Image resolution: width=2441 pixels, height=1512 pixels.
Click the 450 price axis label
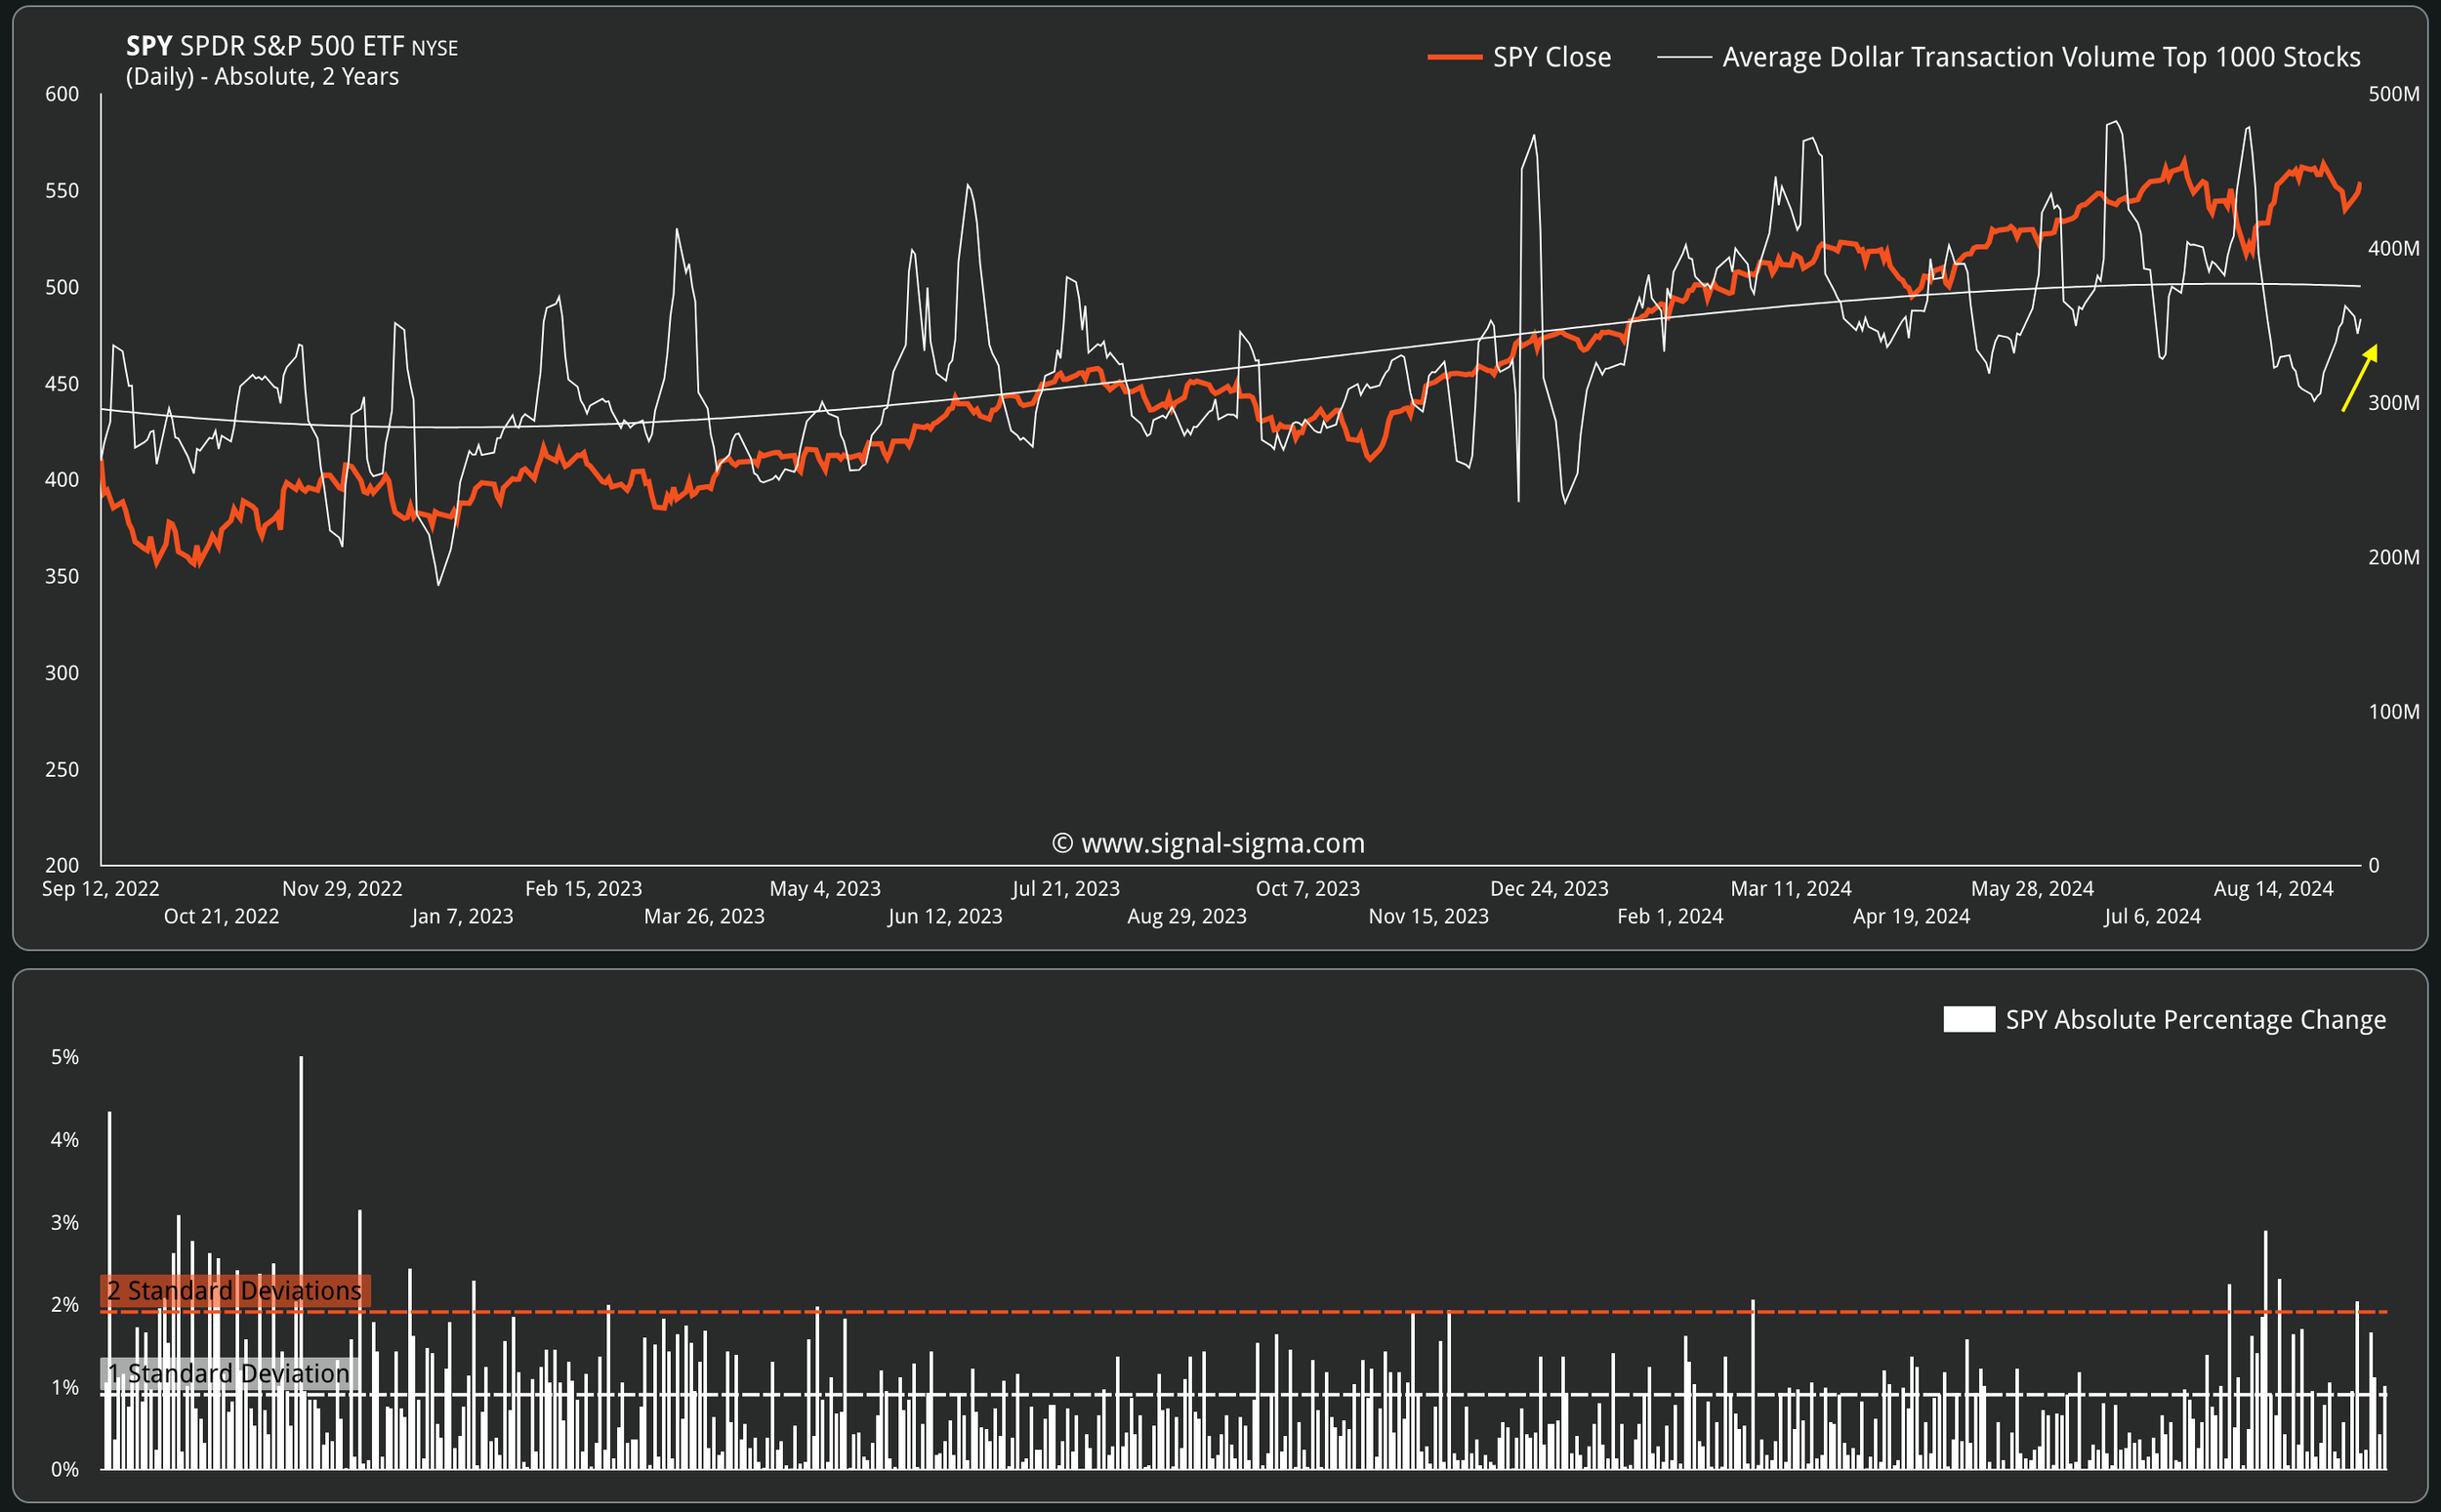click(62, 383)
